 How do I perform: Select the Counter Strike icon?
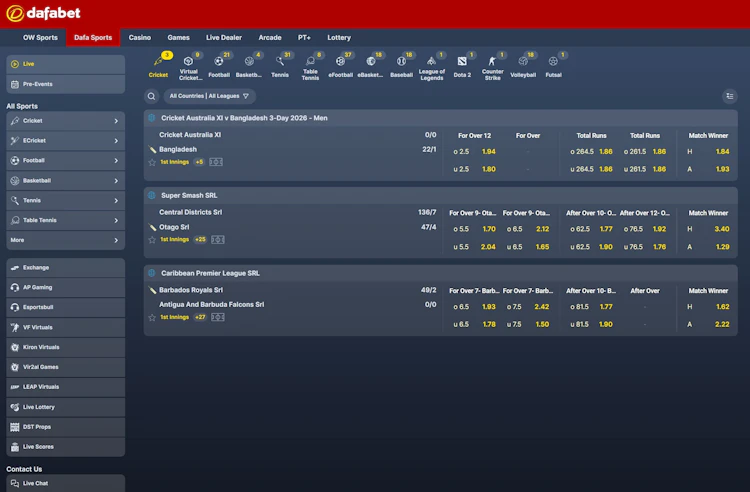pos(493,66)
